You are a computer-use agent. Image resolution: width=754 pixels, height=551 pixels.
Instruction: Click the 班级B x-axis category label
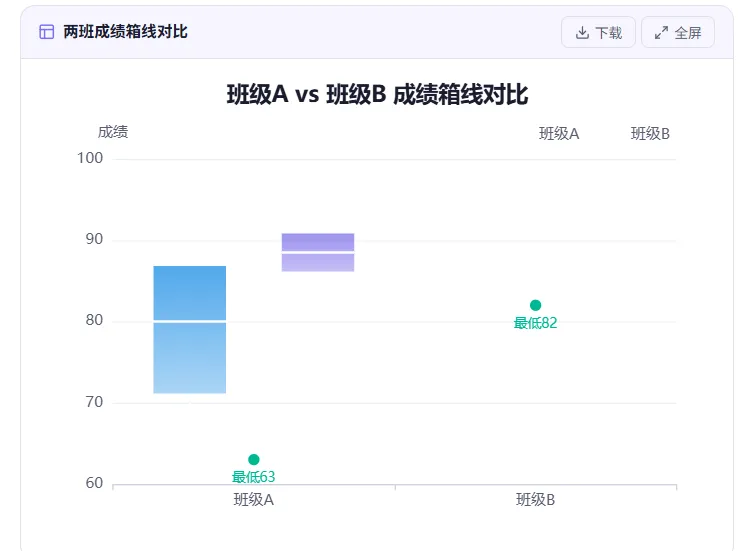click(x=536, y=500)
